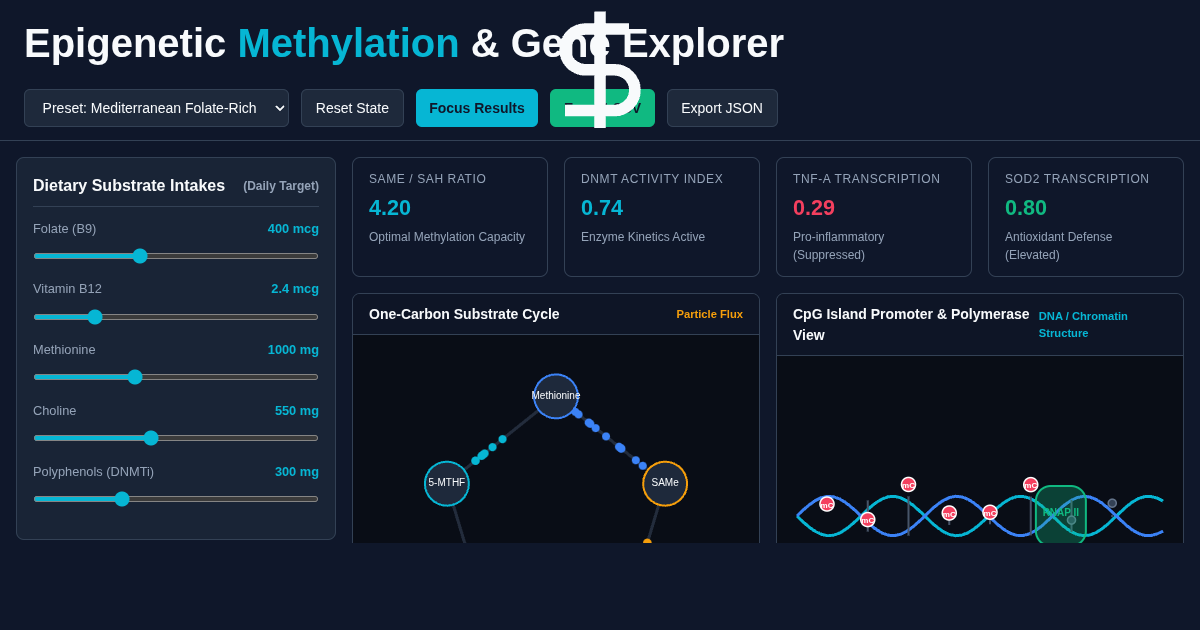Click the 'DNMT ACTIVITY INDEX' card title
Image resolution: width=1200 pixels, height=630 pixels.
(652, 179)
